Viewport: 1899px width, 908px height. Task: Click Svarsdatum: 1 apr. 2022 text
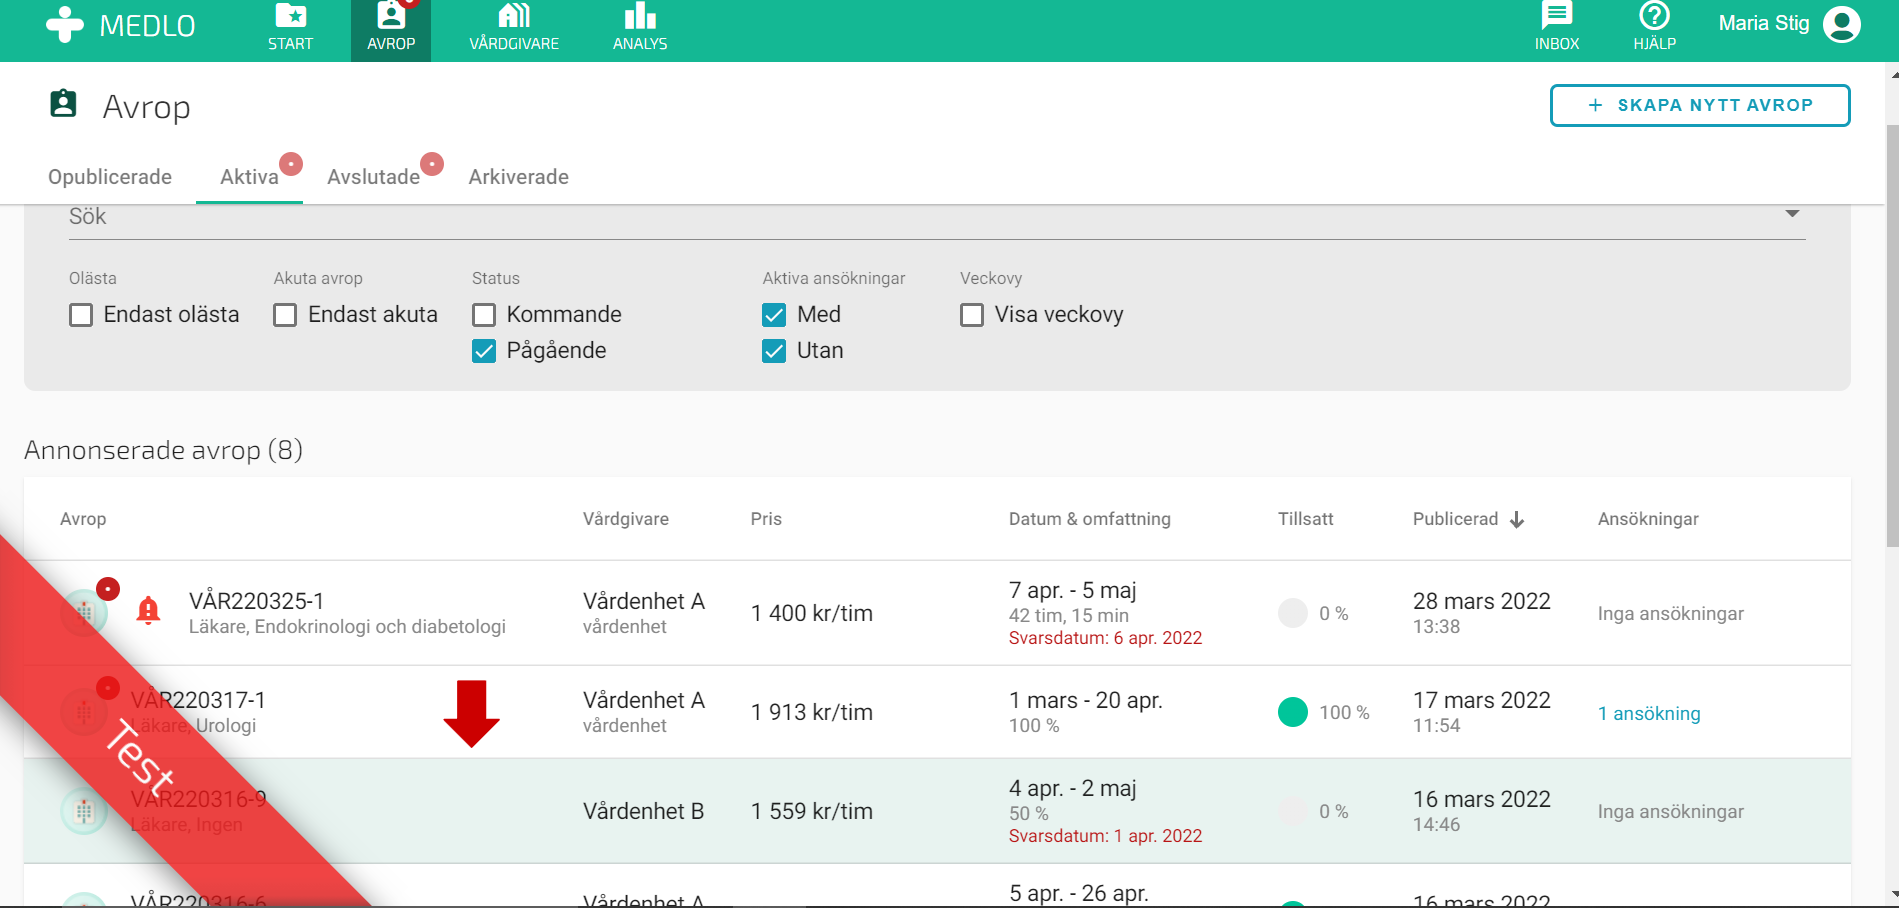pos(1105,836)
